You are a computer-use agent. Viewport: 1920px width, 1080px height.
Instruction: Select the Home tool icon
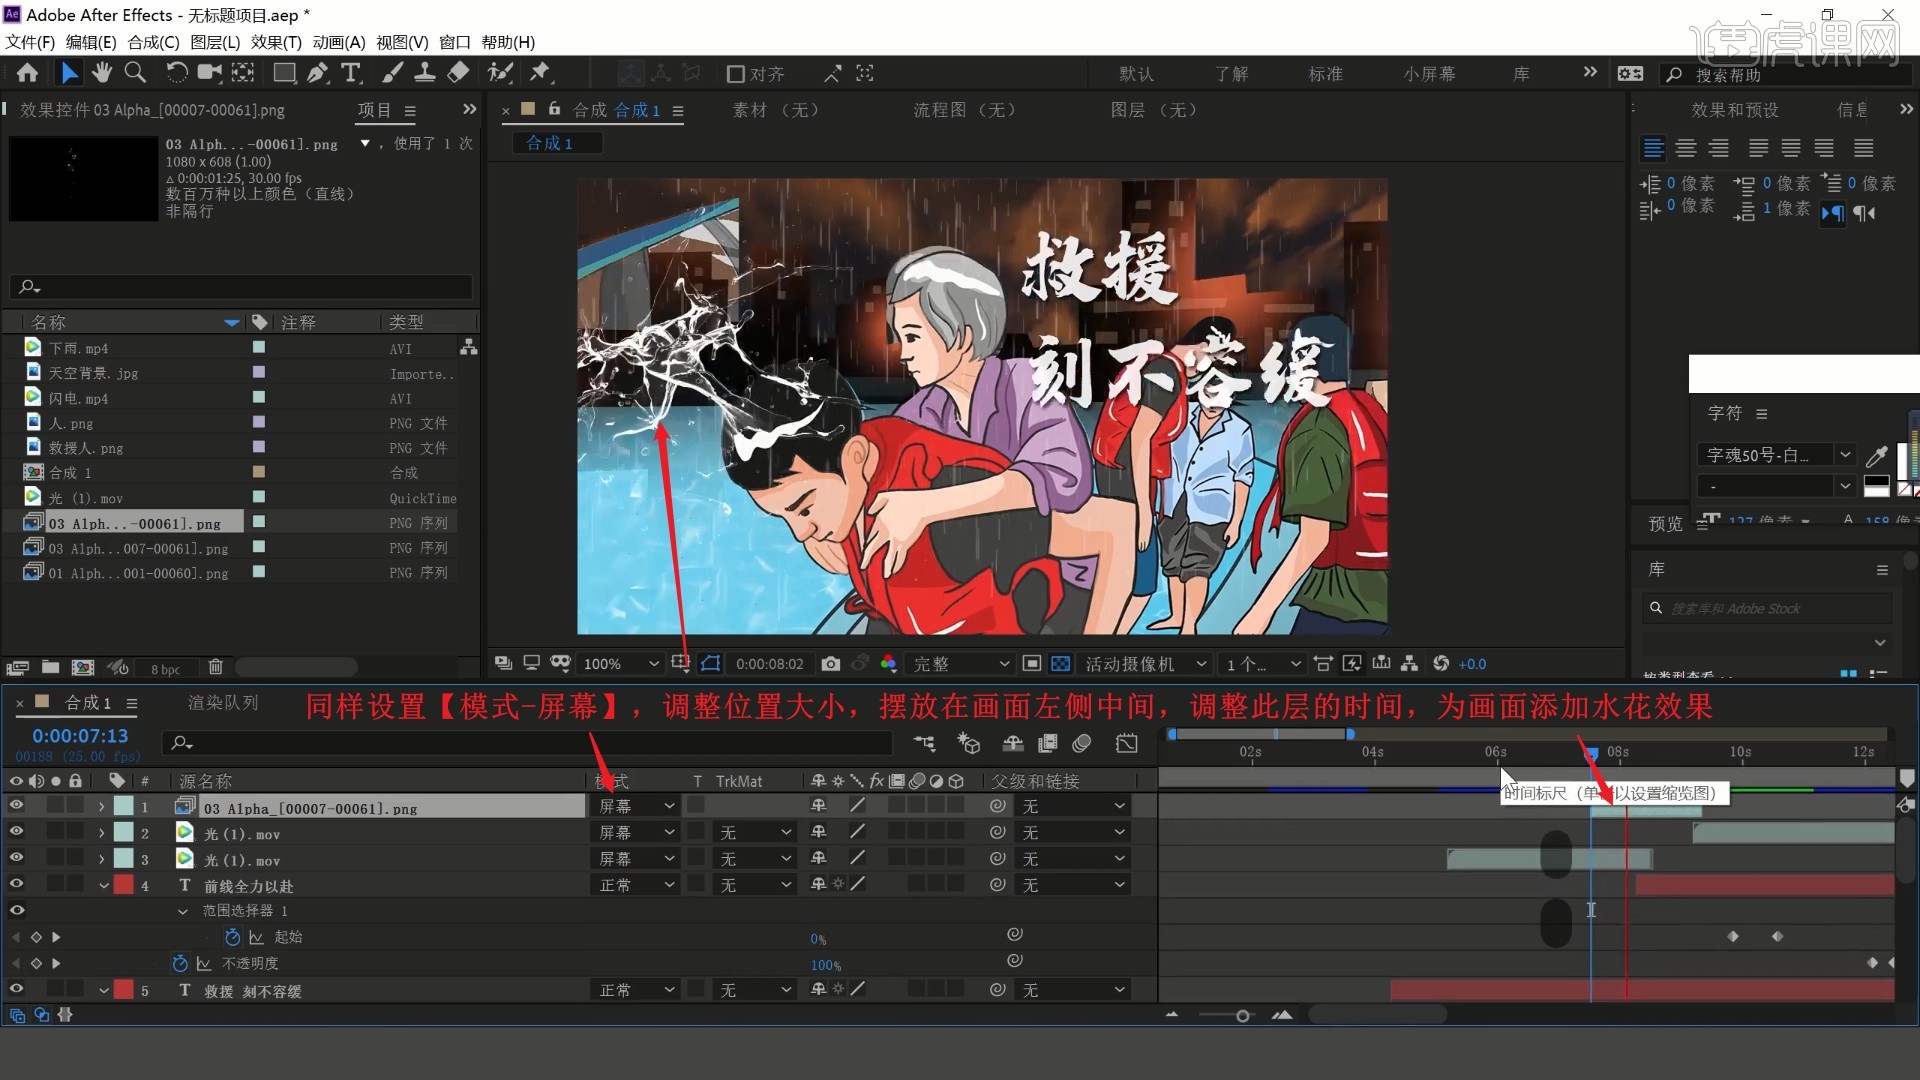(x=27, y=73)
